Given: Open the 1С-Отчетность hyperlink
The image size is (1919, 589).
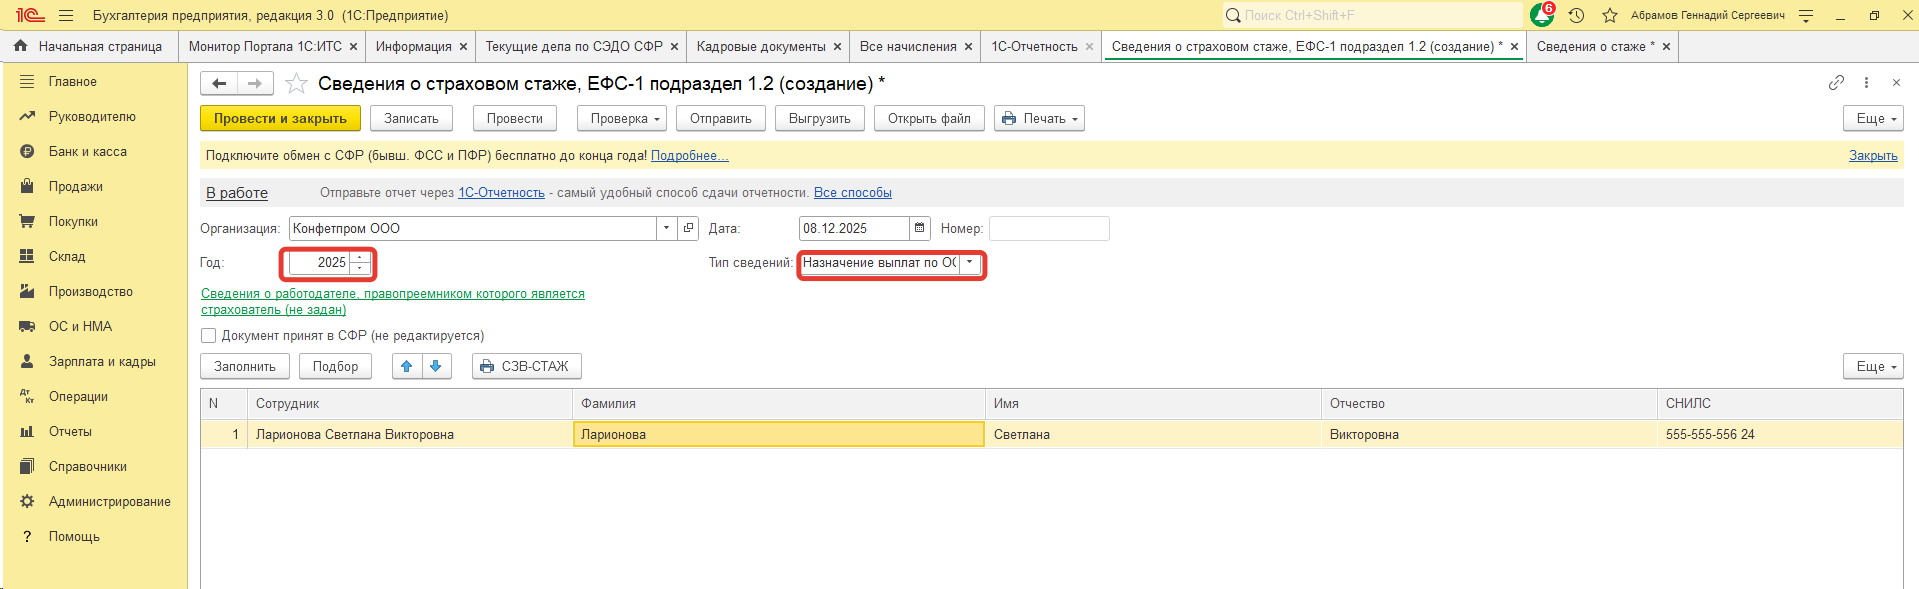Looking at the screenshot, I should click(x=501, y=193).
